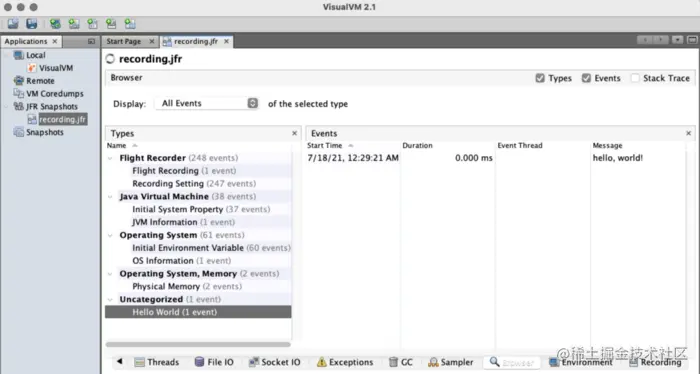Select OS Information (1 event)
Viewport: 700px width, 374px height.
pos(198,261)
